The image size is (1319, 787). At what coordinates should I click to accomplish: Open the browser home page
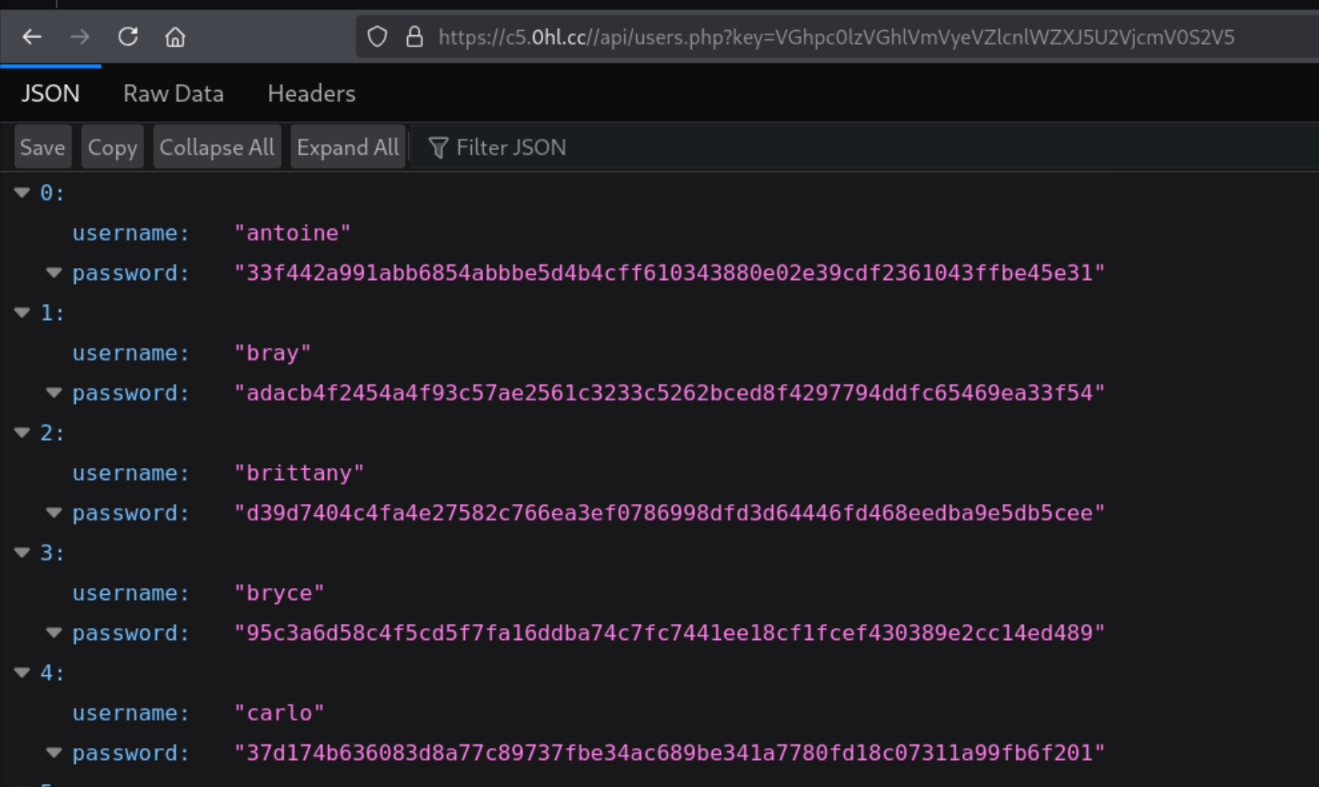click(175, 37)
